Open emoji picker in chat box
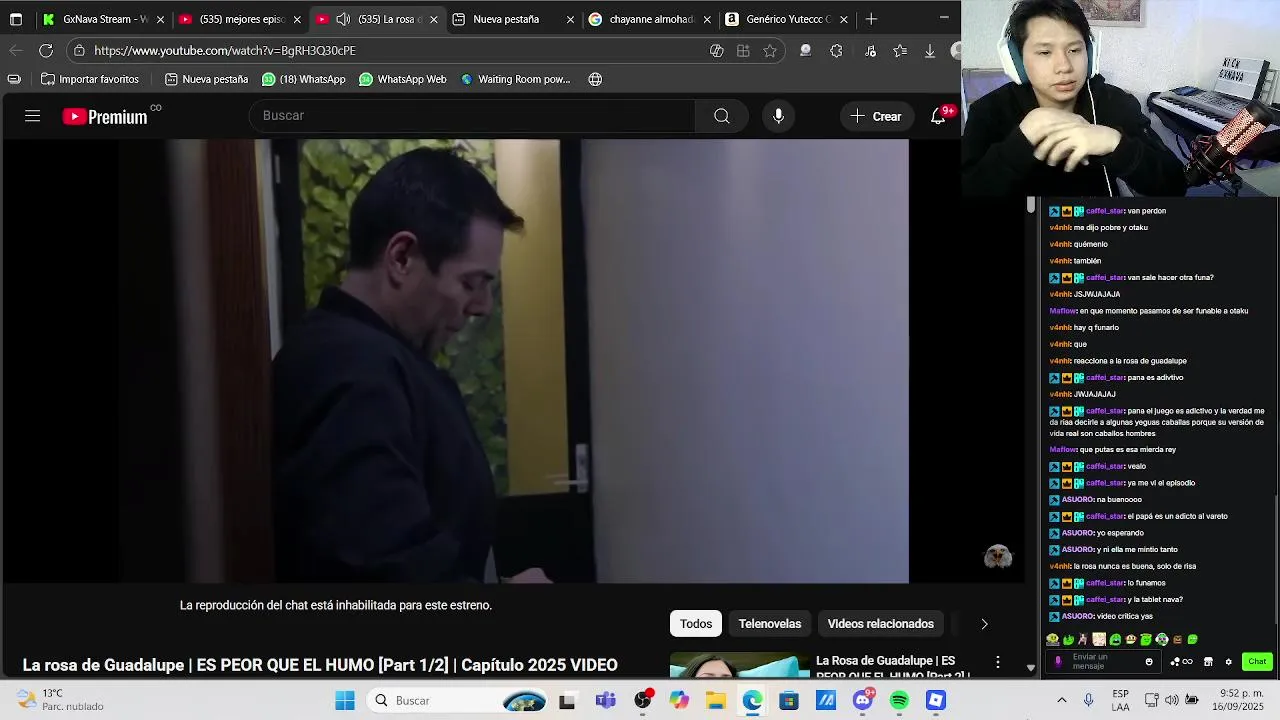 [1149, 662]
